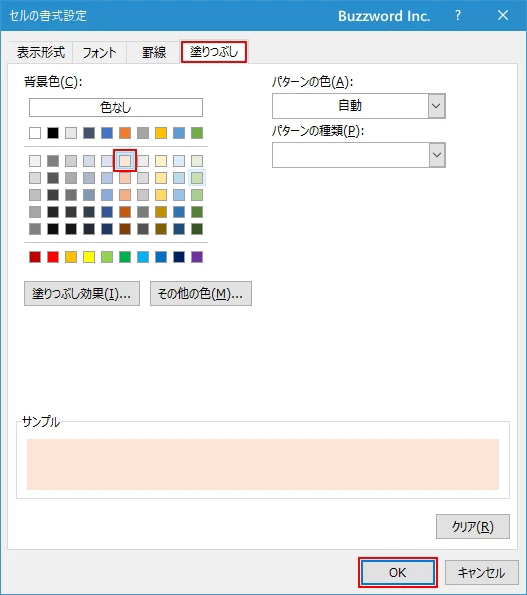Select the black color swatch
The width and height of the screenshot is (527, 595).
(x=53, y=133)
